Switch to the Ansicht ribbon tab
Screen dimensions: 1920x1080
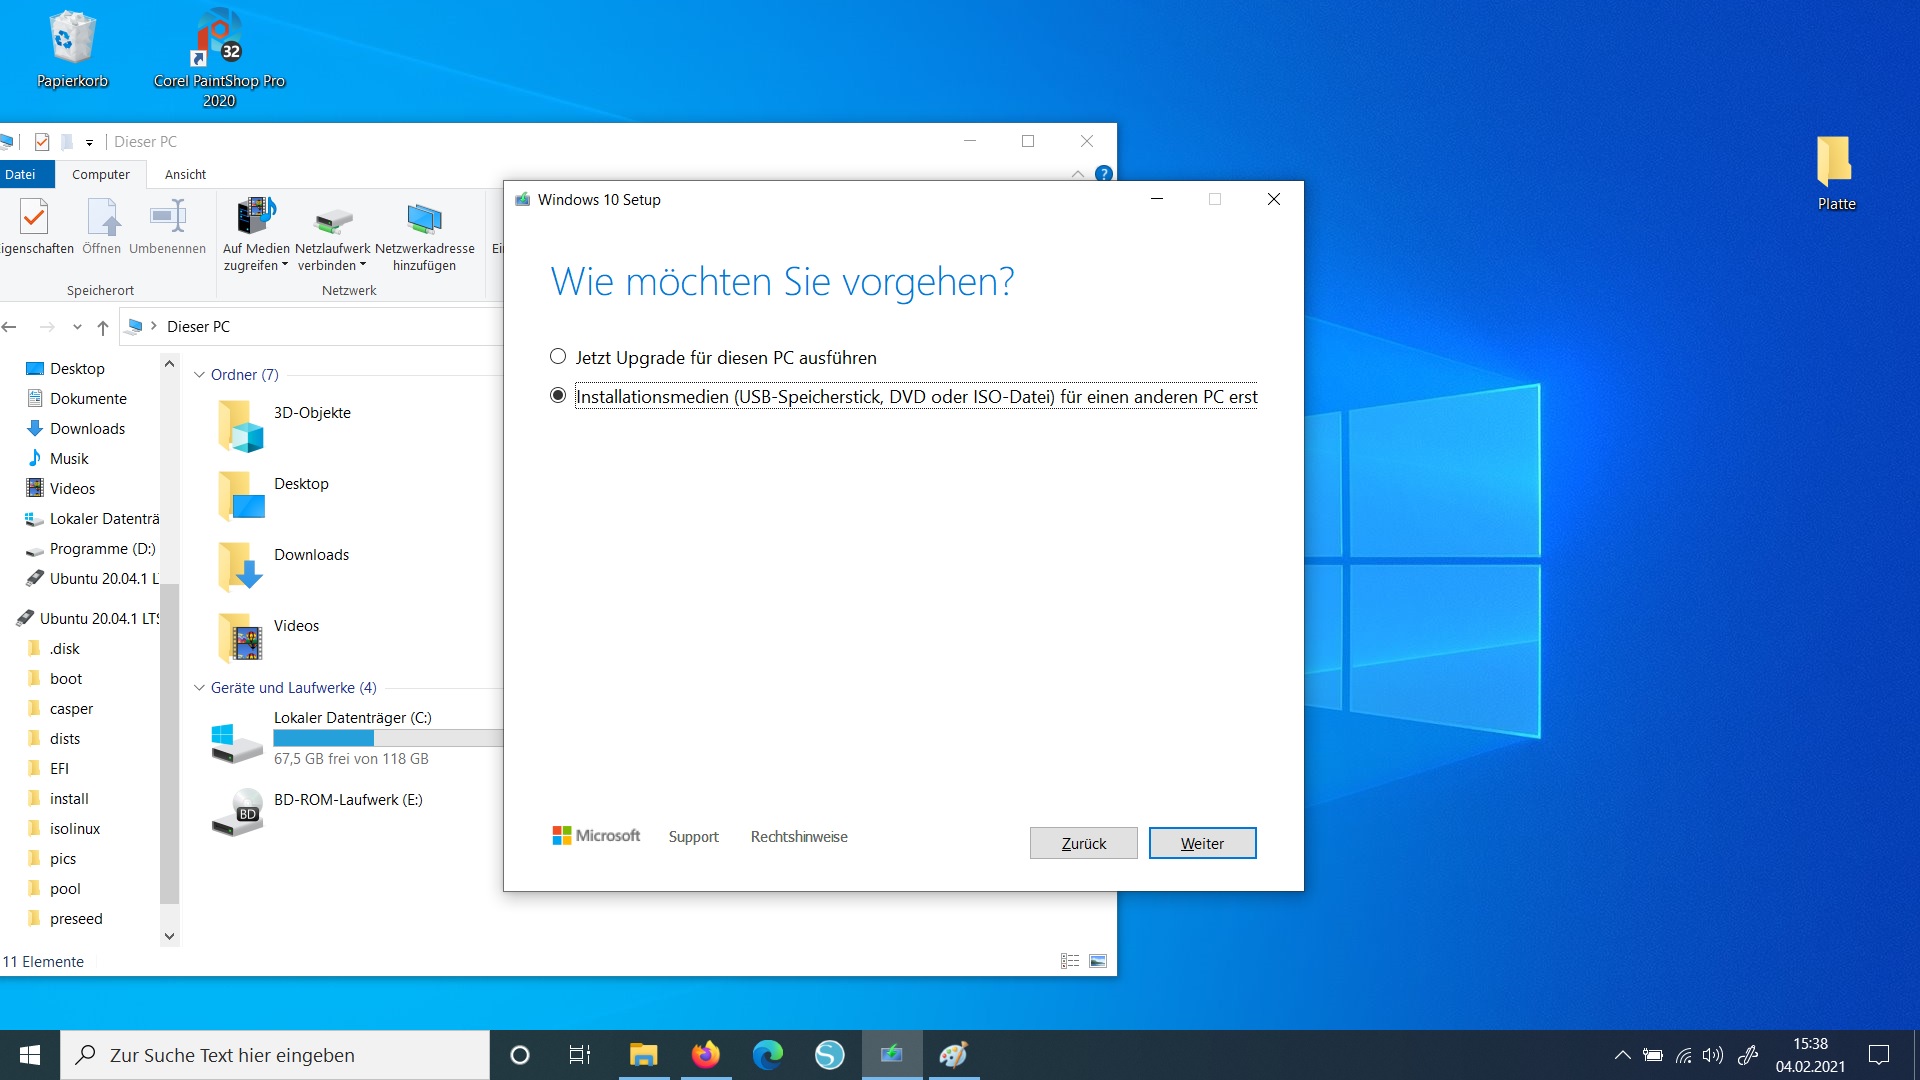click(185, 174)
